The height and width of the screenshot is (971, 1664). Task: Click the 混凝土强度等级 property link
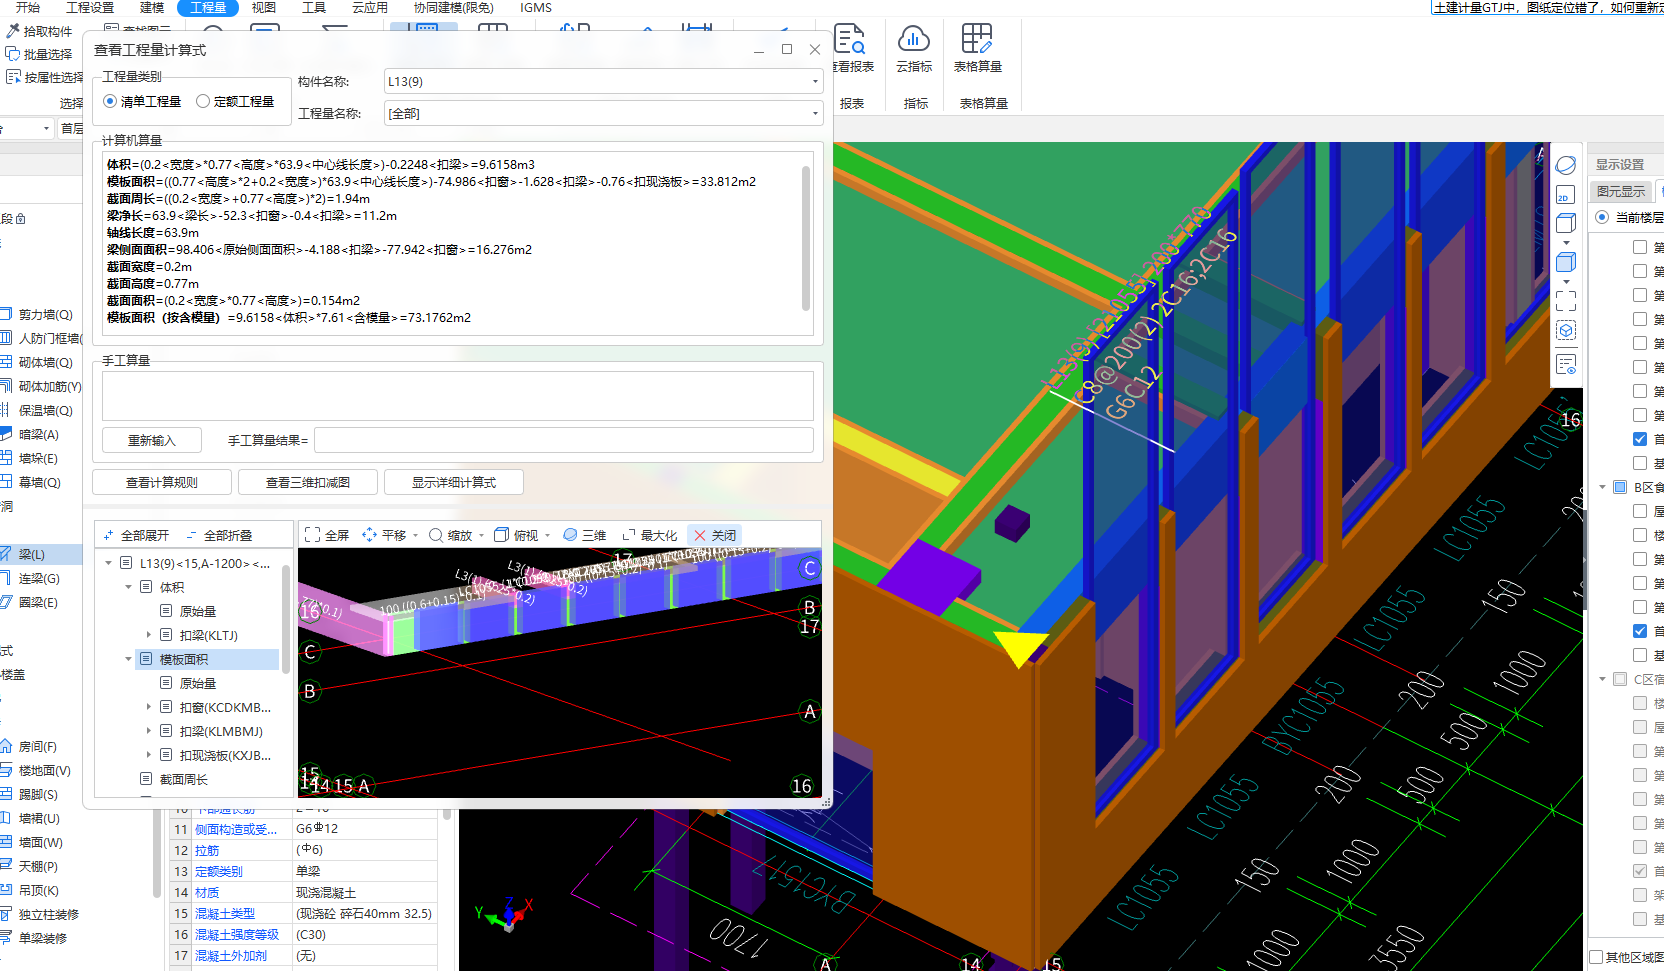pos(237,934)
